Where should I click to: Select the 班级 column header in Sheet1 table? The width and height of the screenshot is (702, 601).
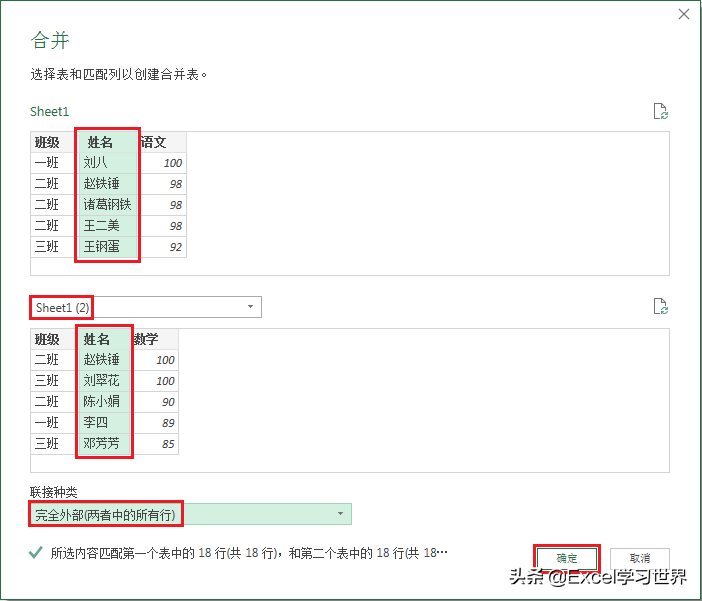click(53, 142)
